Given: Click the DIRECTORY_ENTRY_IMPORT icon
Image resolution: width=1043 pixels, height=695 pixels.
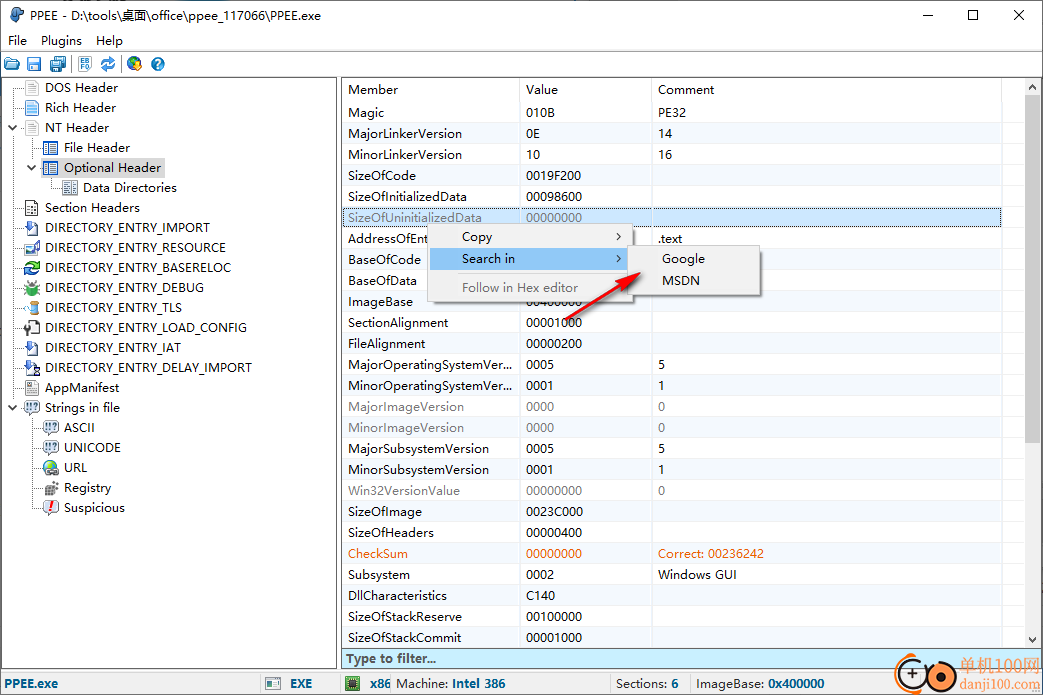Looking at the screenshot, I should 31,227.
